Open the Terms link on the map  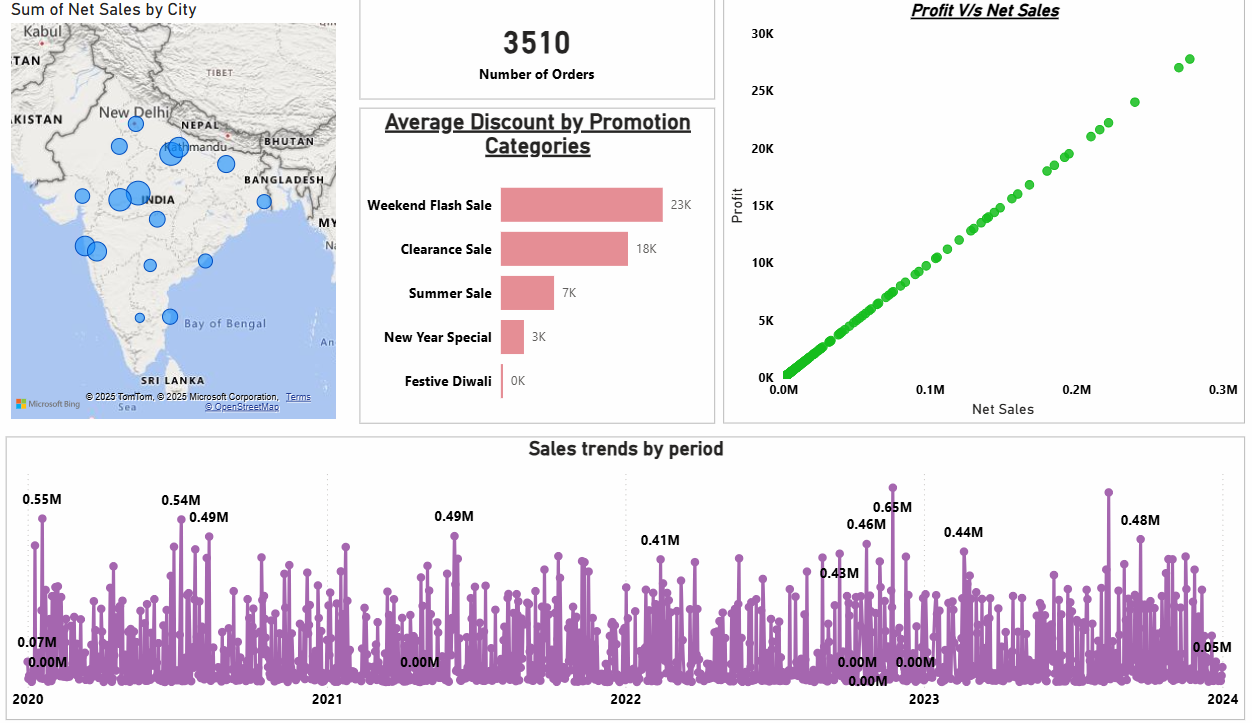[298, 397]
